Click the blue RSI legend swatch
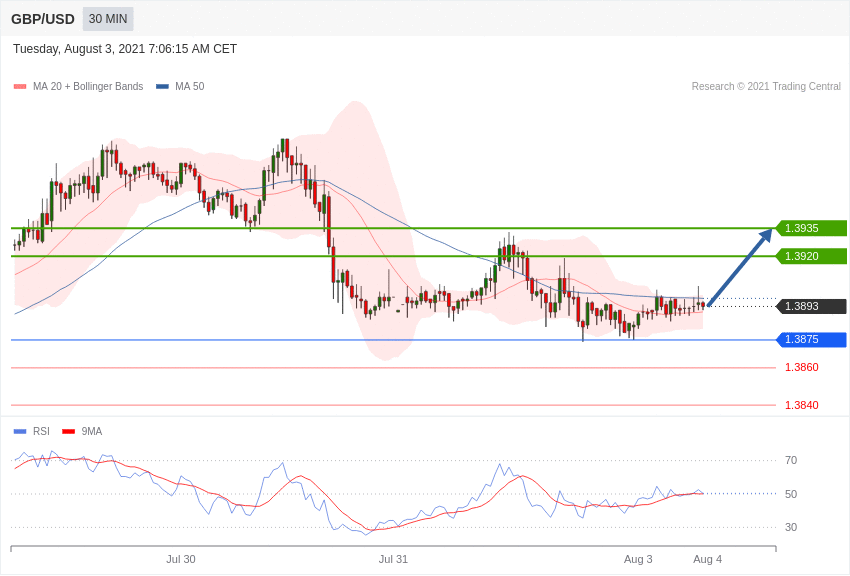Viewport: 850px width, 576px height. pyautogui.click(x=20, y=431)
